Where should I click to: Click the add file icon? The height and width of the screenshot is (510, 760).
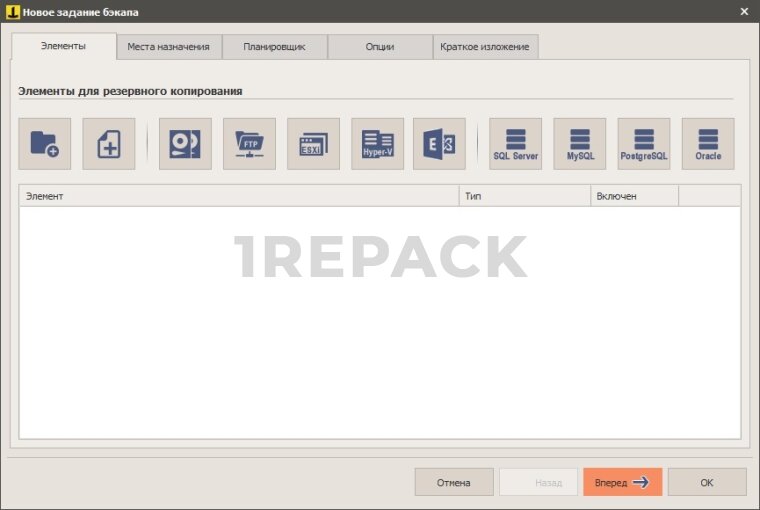click(x=108, y=144)
